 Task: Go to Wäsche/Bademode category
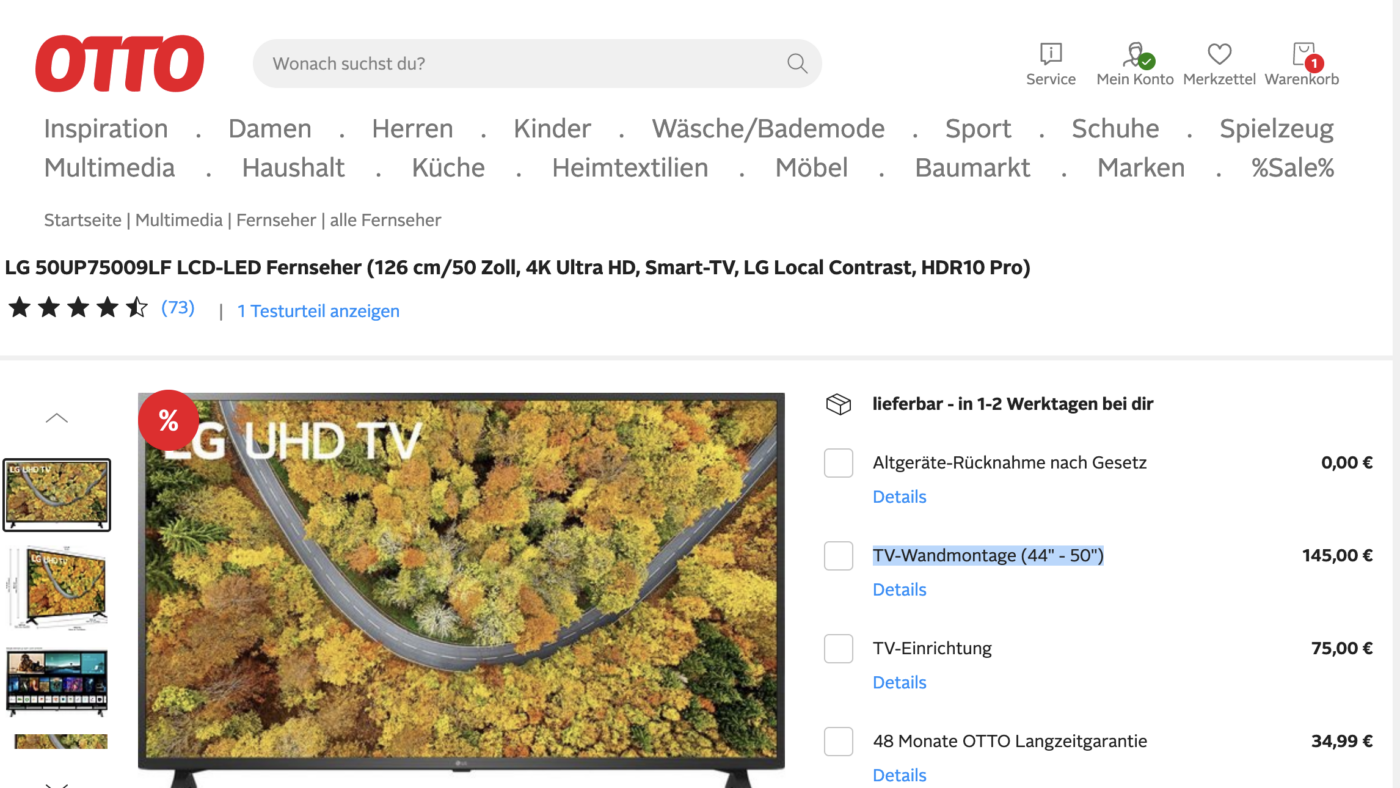point(768,129)
